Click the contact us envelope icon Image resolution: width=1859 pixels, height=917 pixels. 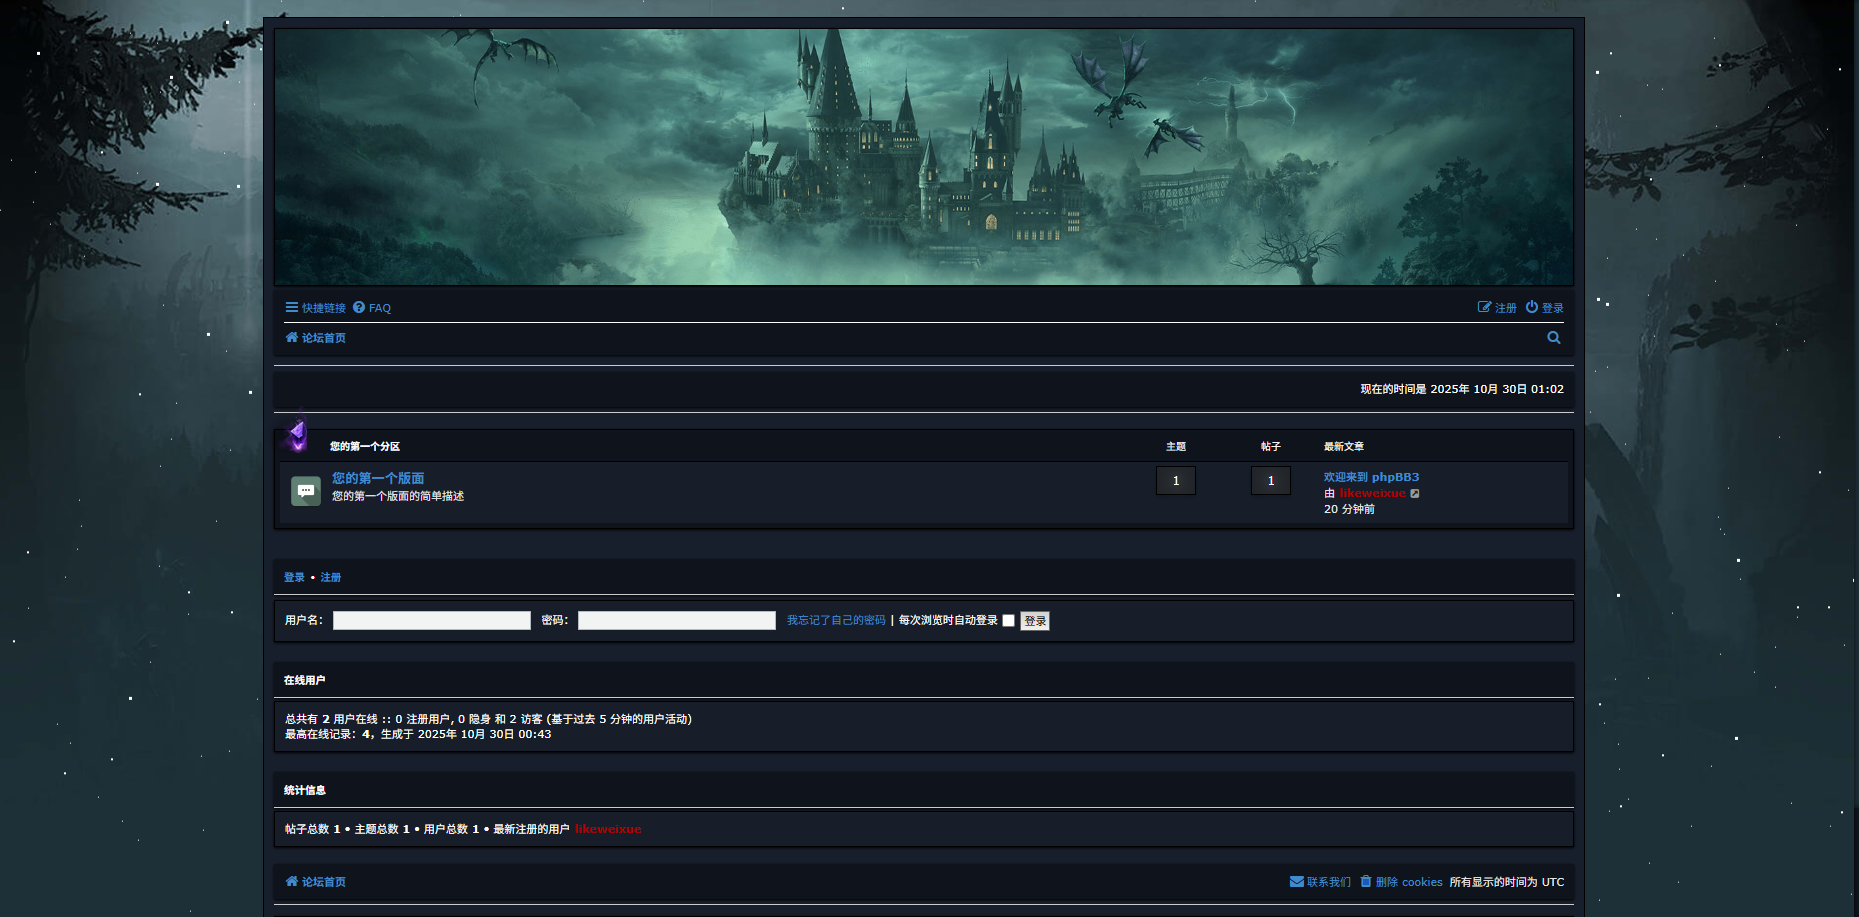coord(1296,882)
